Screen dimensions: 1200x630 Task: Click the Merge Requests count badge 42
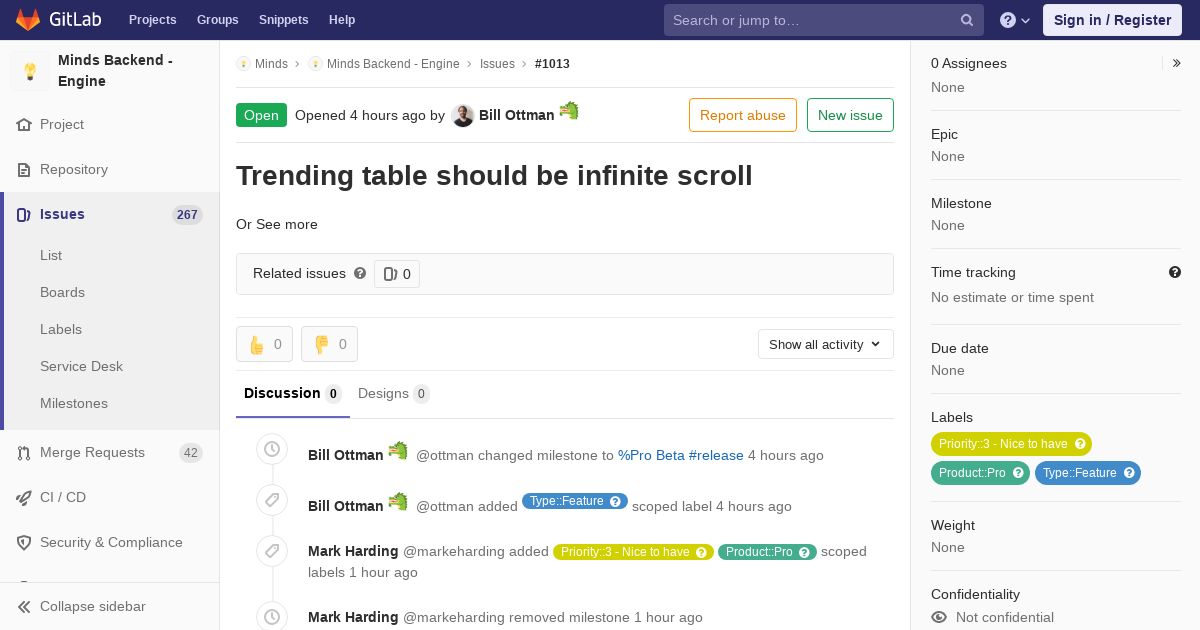191,453
